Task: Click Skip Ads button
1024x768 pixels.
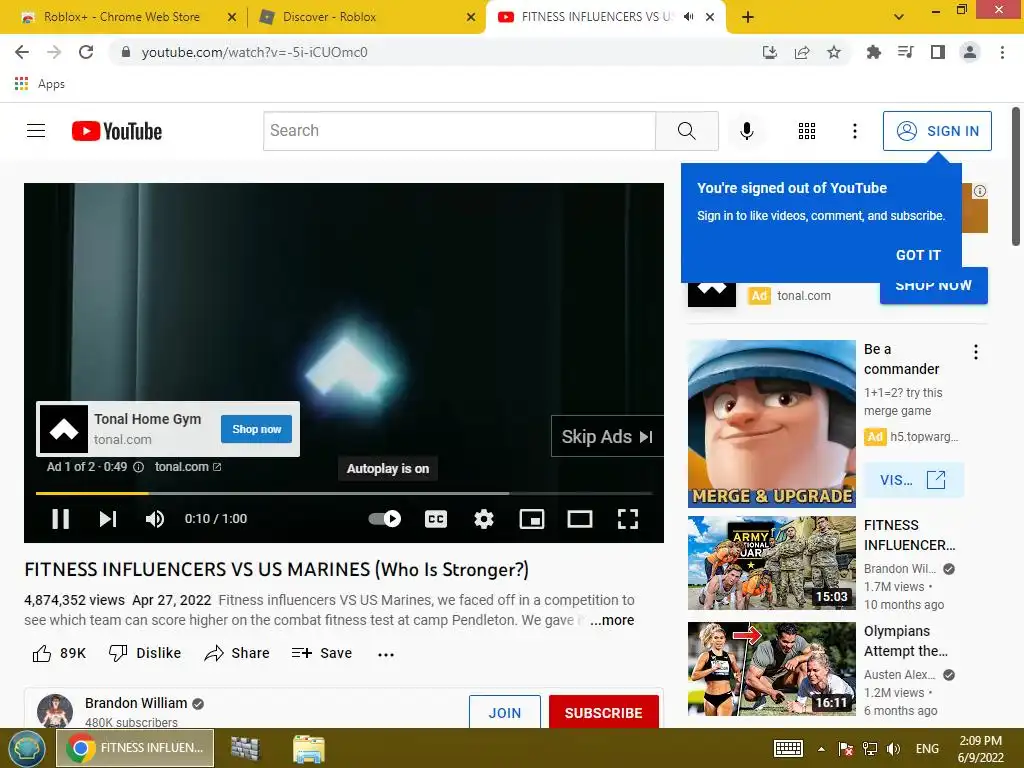Action: click(x=607, y=436)
